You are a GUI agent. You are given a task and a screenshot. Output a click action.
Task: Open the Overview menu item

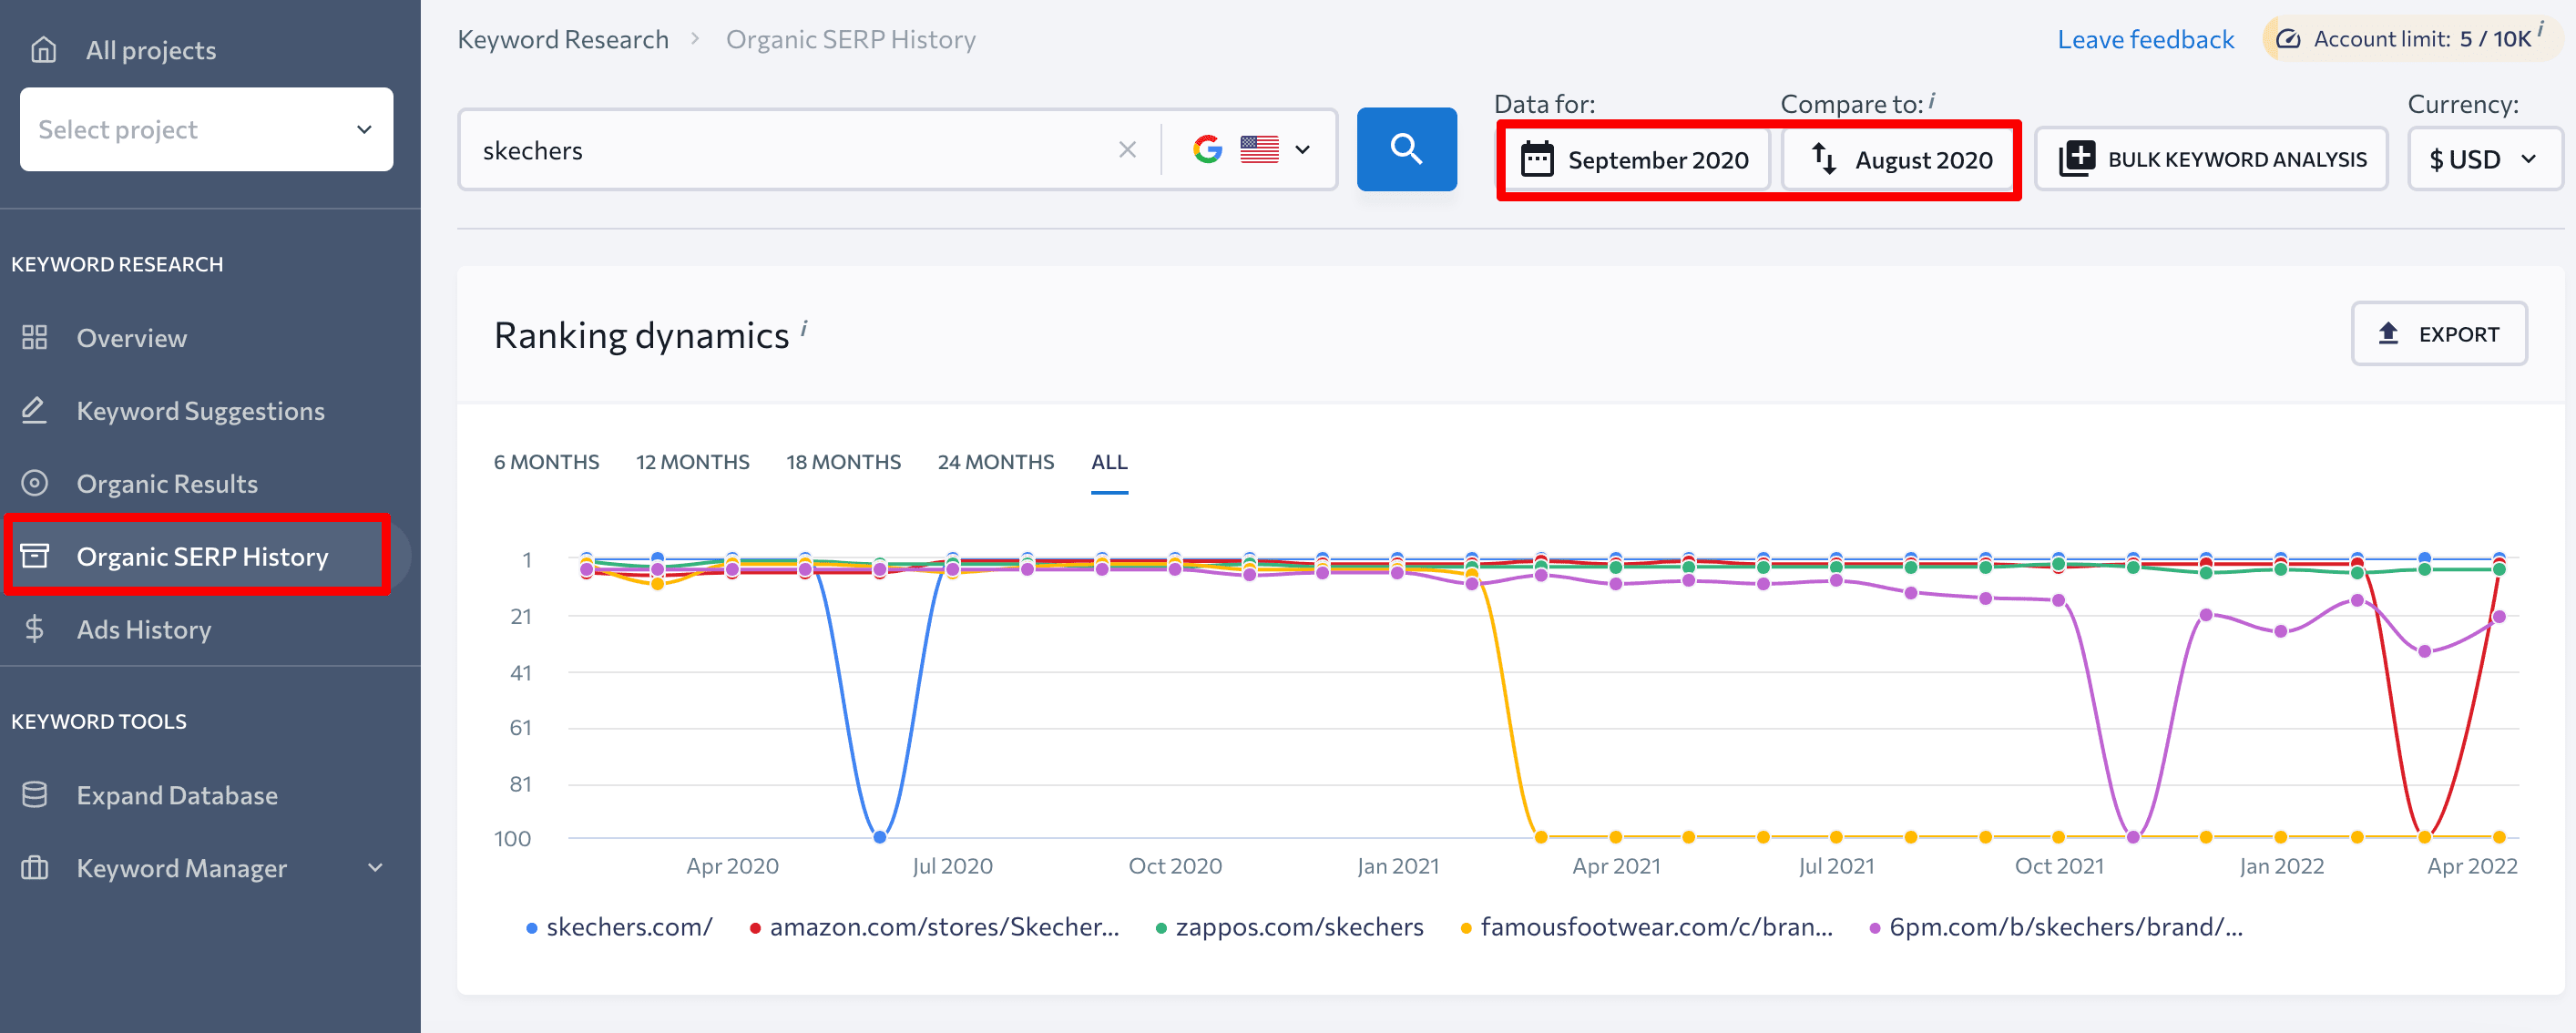point(131,338)
